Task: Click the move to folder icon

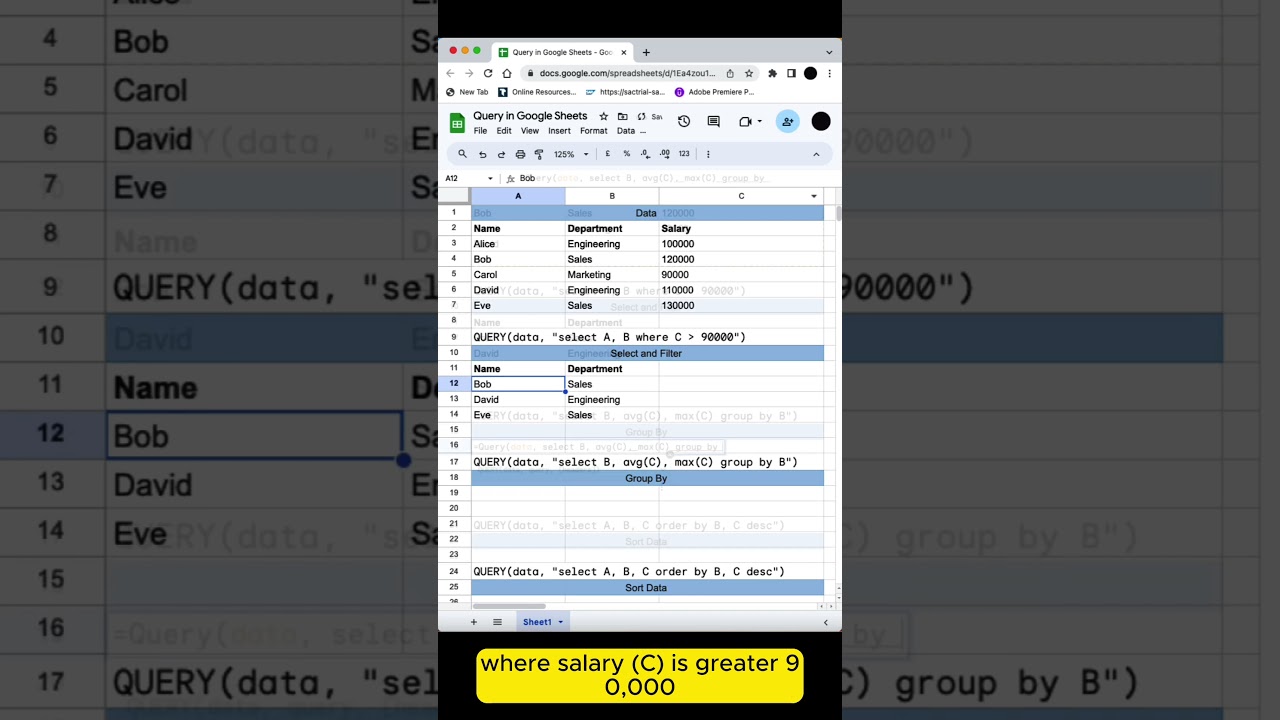Action: click(x=622, y=116)
